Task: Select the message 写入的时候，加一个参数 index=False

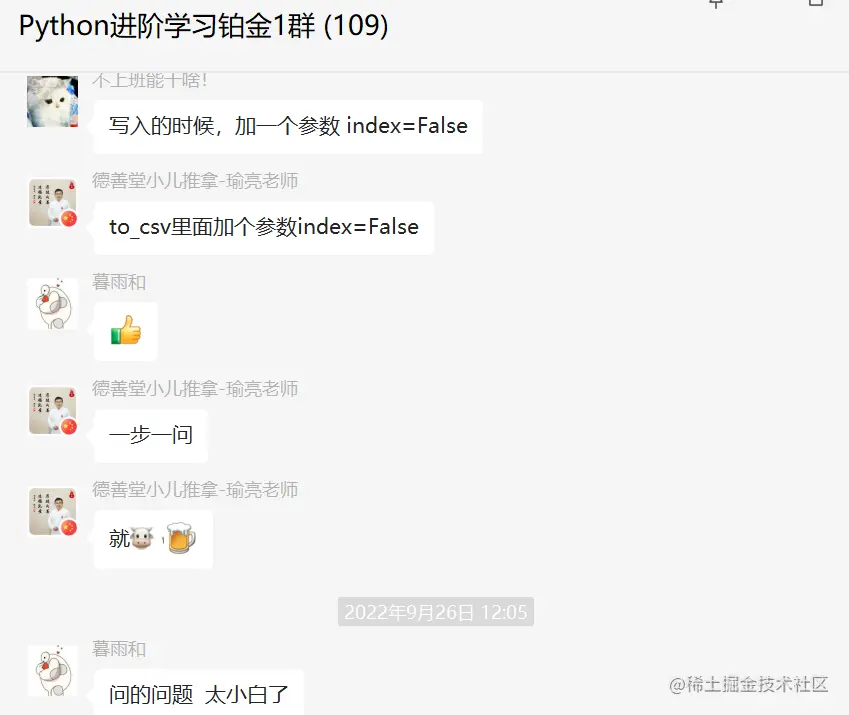Action: (x=288, y=126)
